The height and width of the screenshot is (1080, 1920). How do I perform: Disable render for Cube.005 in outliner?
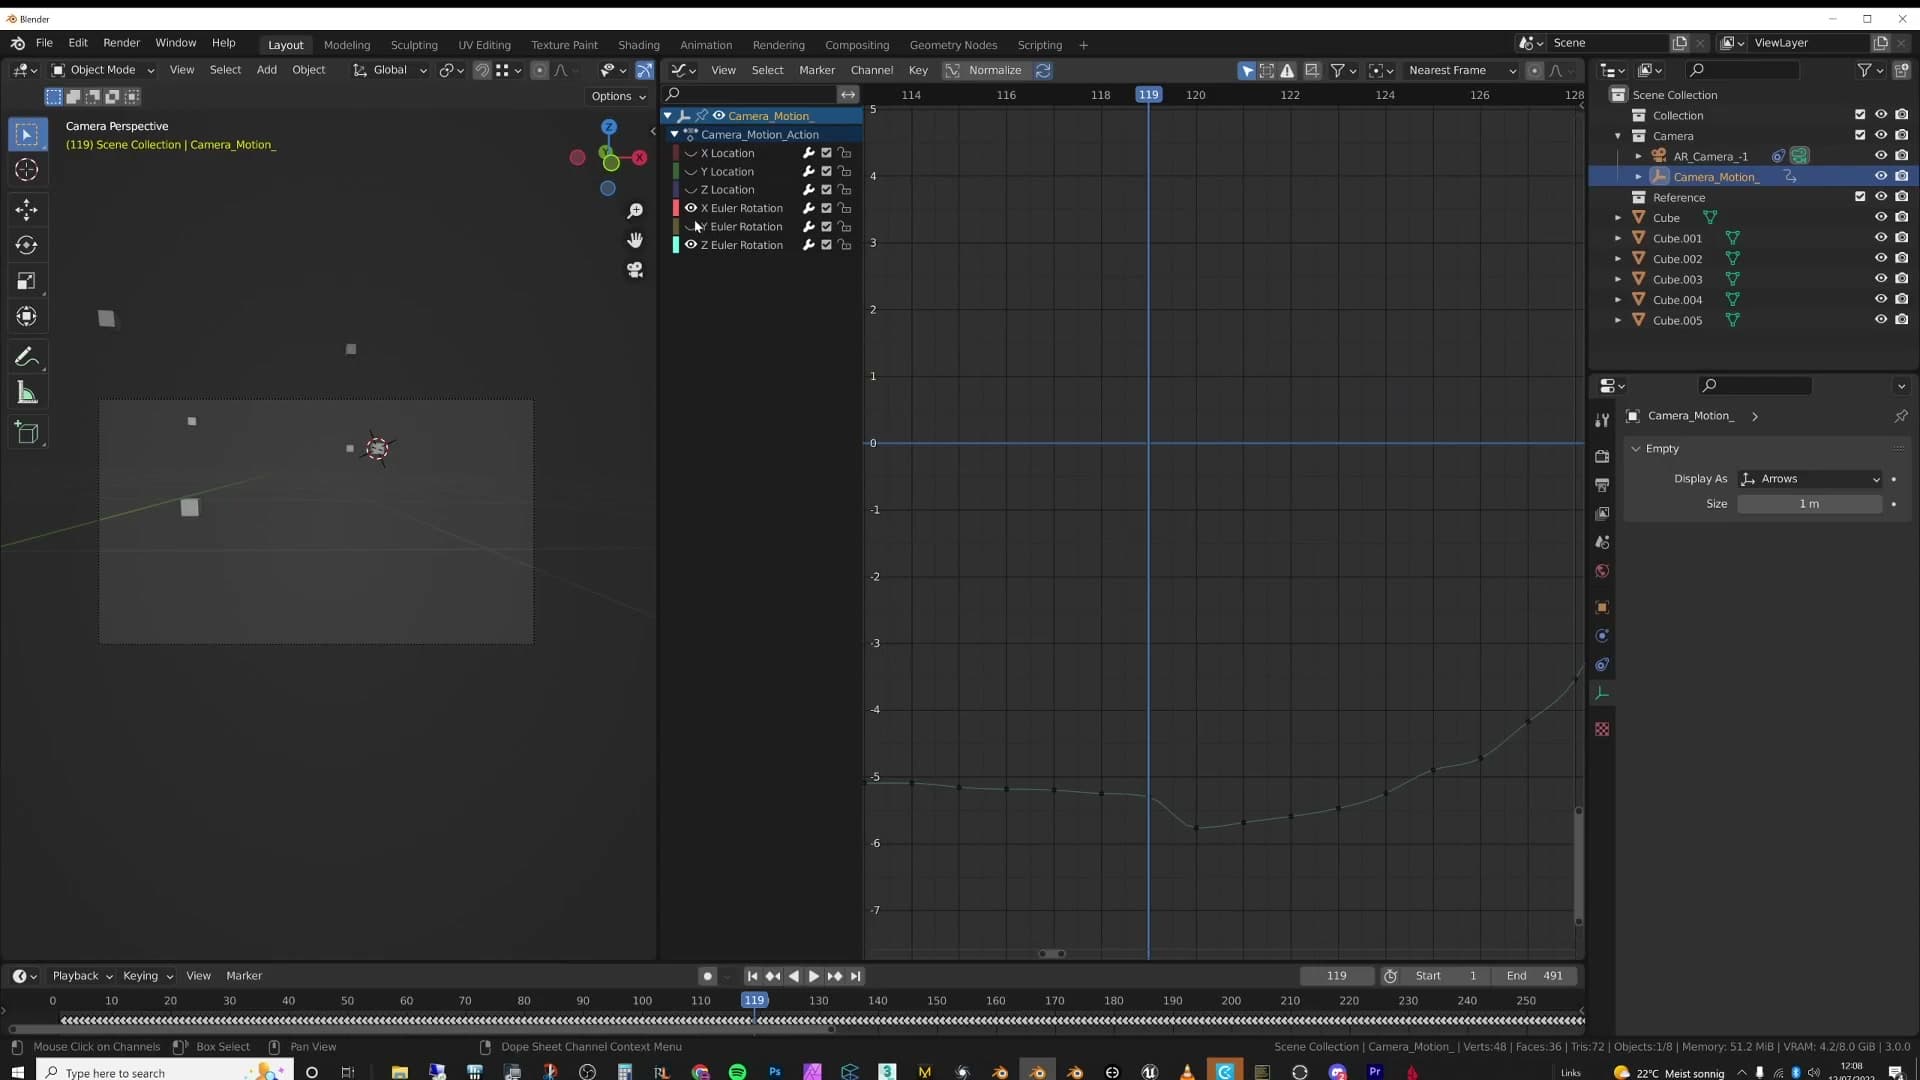pos(1901,320)
